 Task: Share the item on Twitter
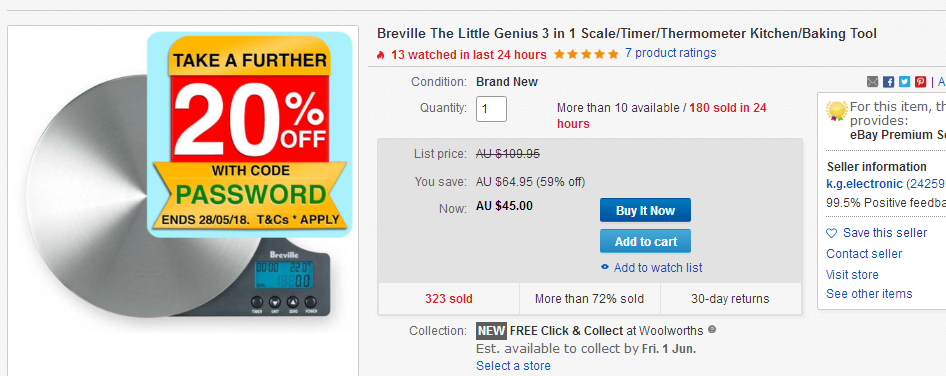904,81
